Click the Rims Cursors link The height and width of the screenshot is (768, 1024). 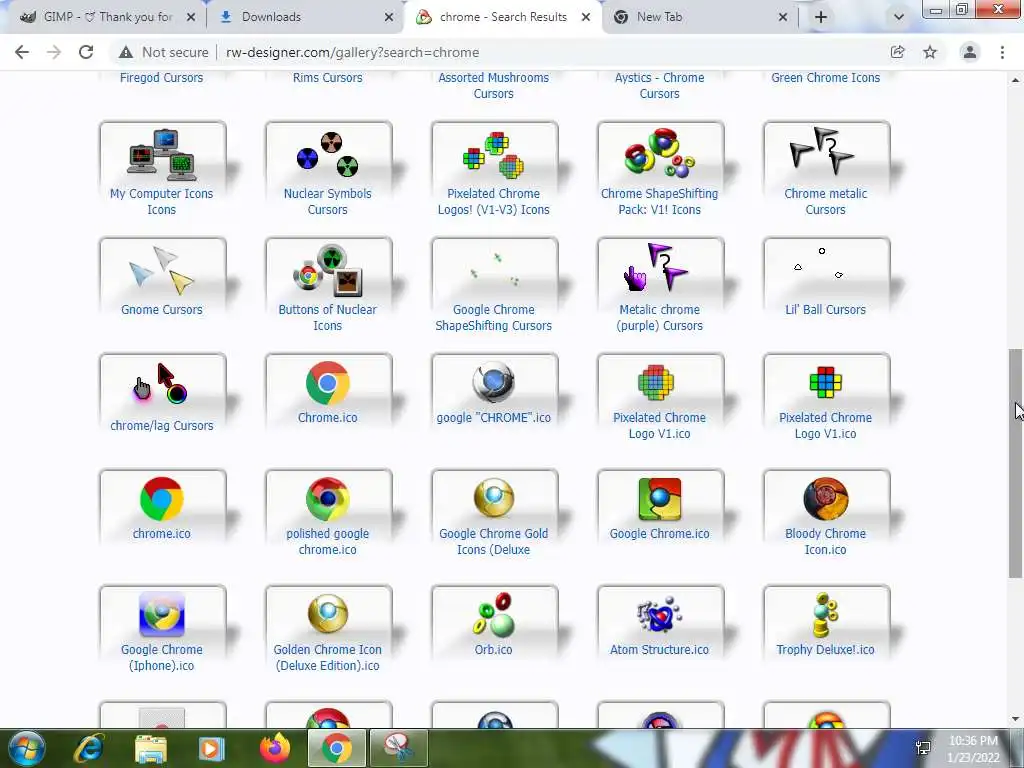pyautogui.click(x=327, y=78)
